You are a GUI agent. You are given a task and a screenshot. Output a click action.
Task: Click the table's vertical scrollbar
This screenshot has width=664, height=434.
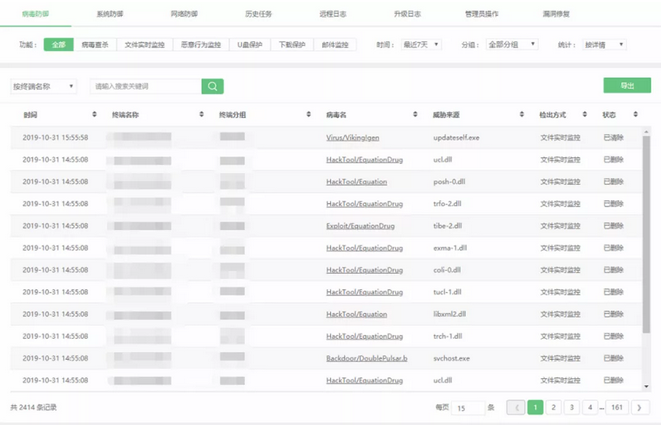646,250
